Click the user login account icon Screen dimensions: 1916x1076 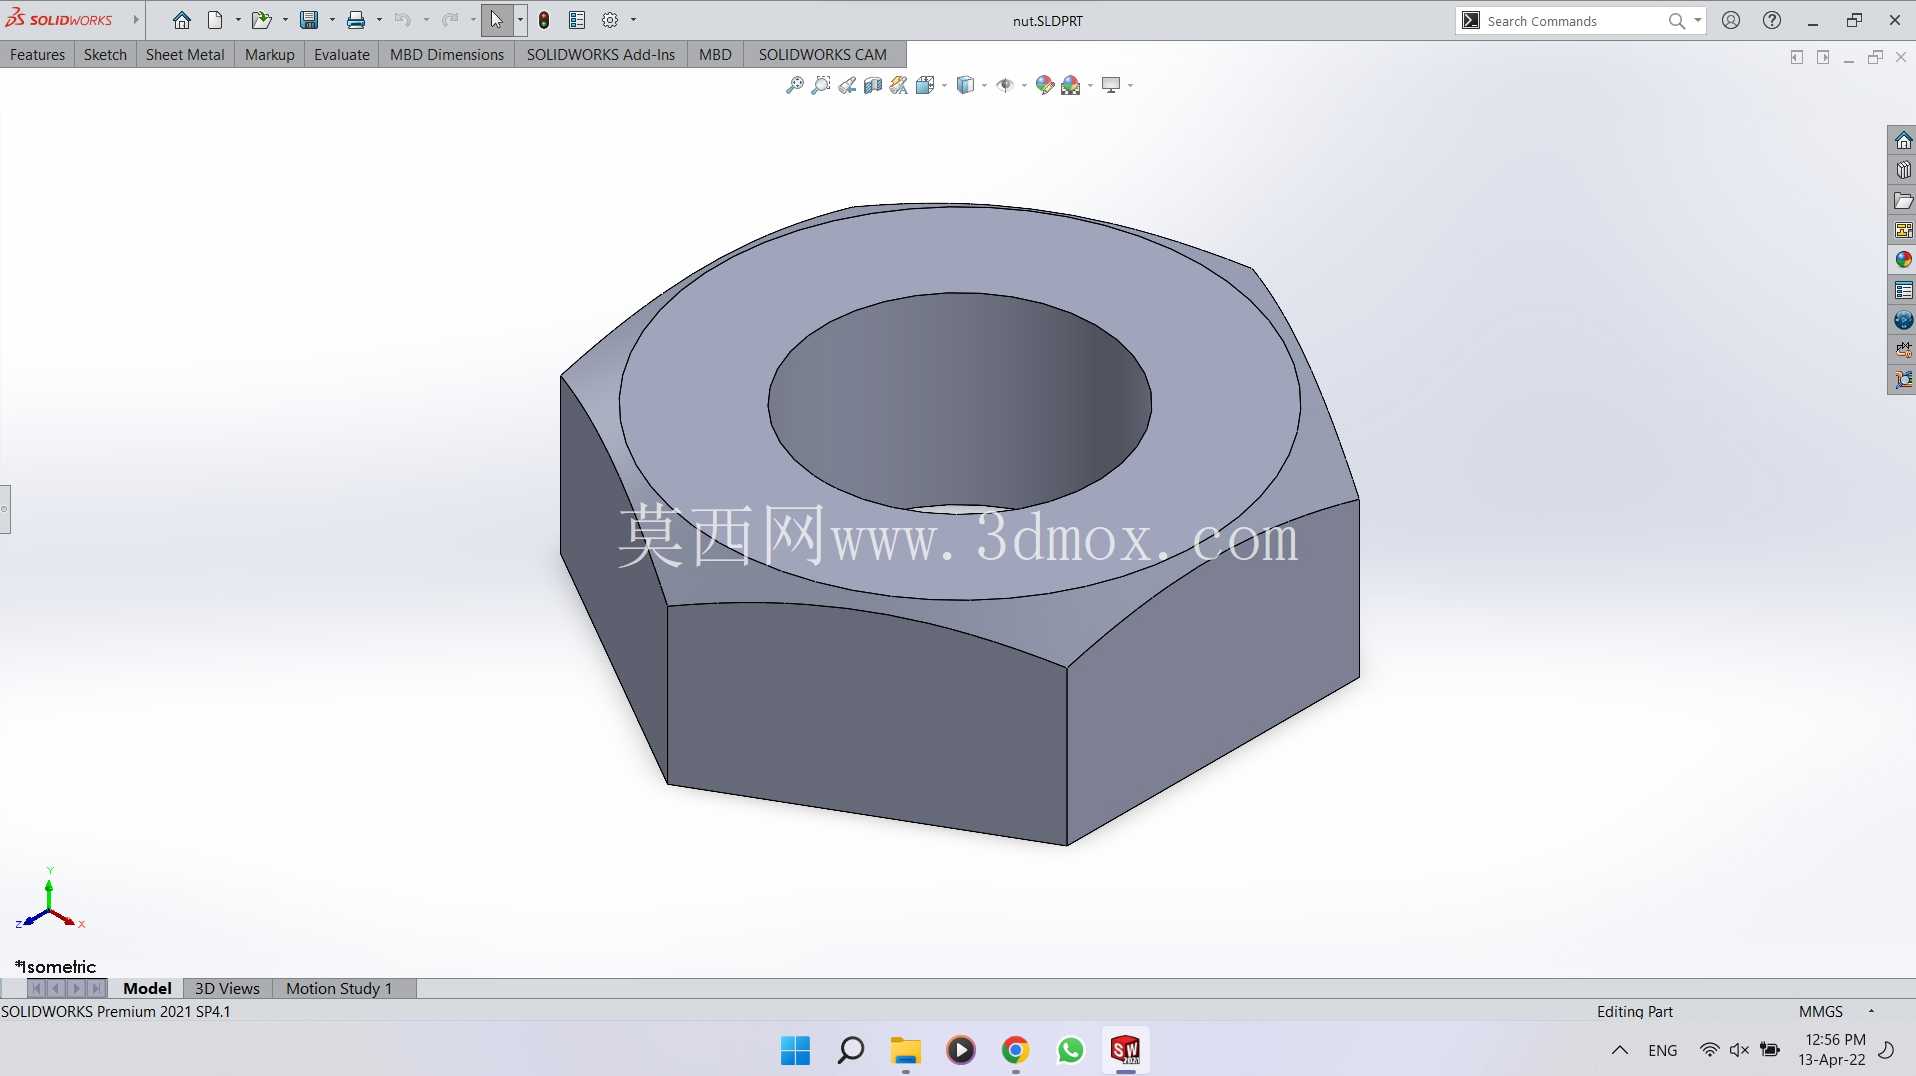pyautogui.click(x=1731, y=20)
